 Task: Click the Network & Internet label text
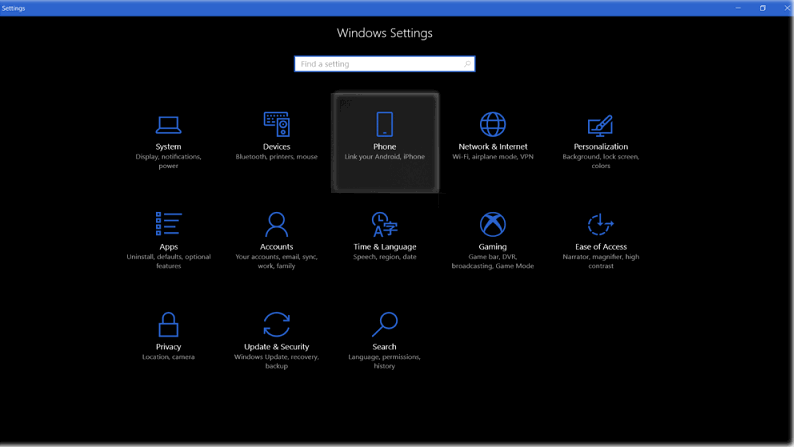493,147
